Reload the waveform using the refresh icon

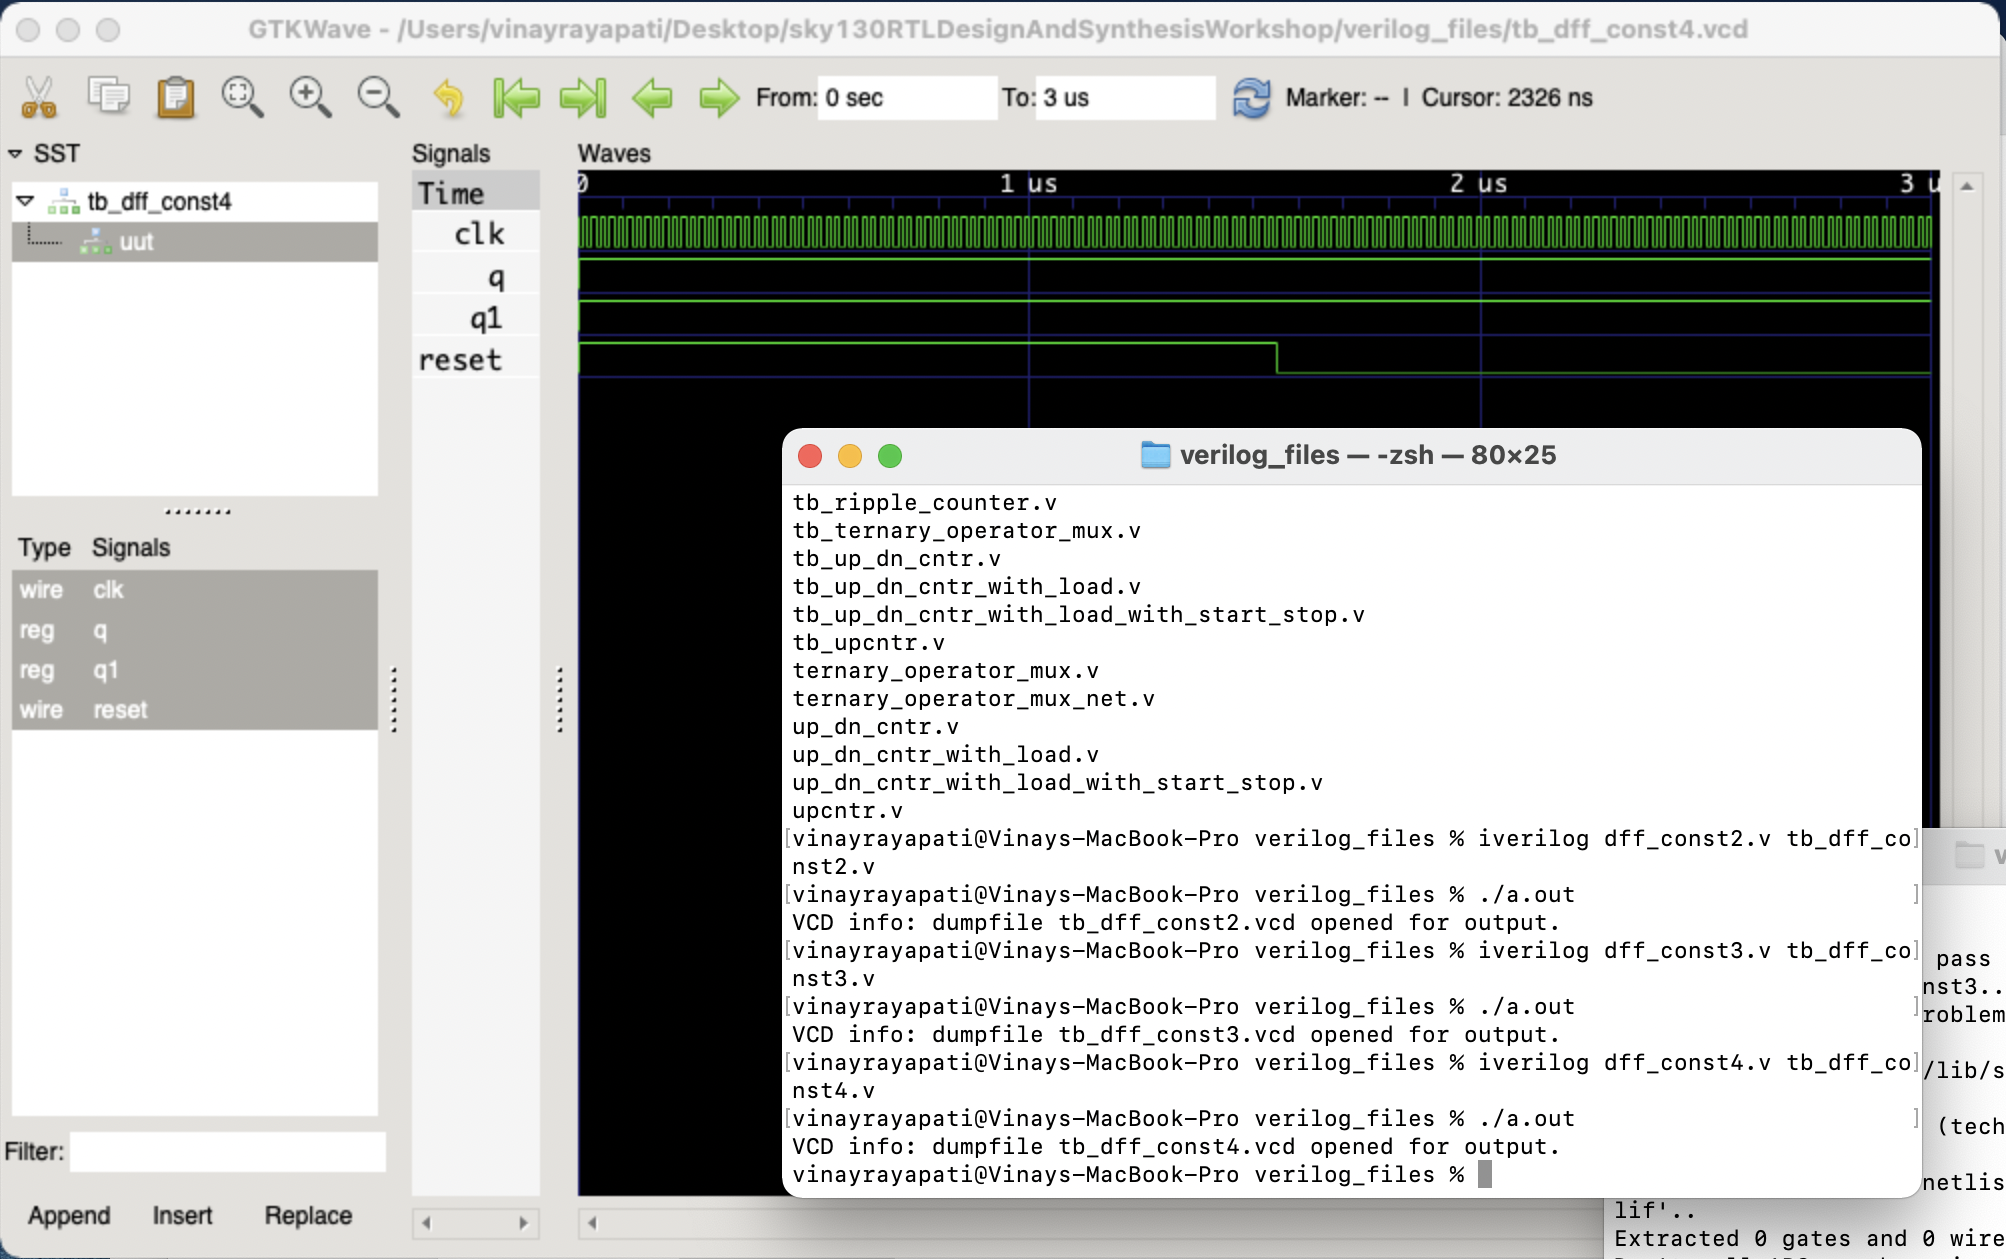[x=1251, y=97]
